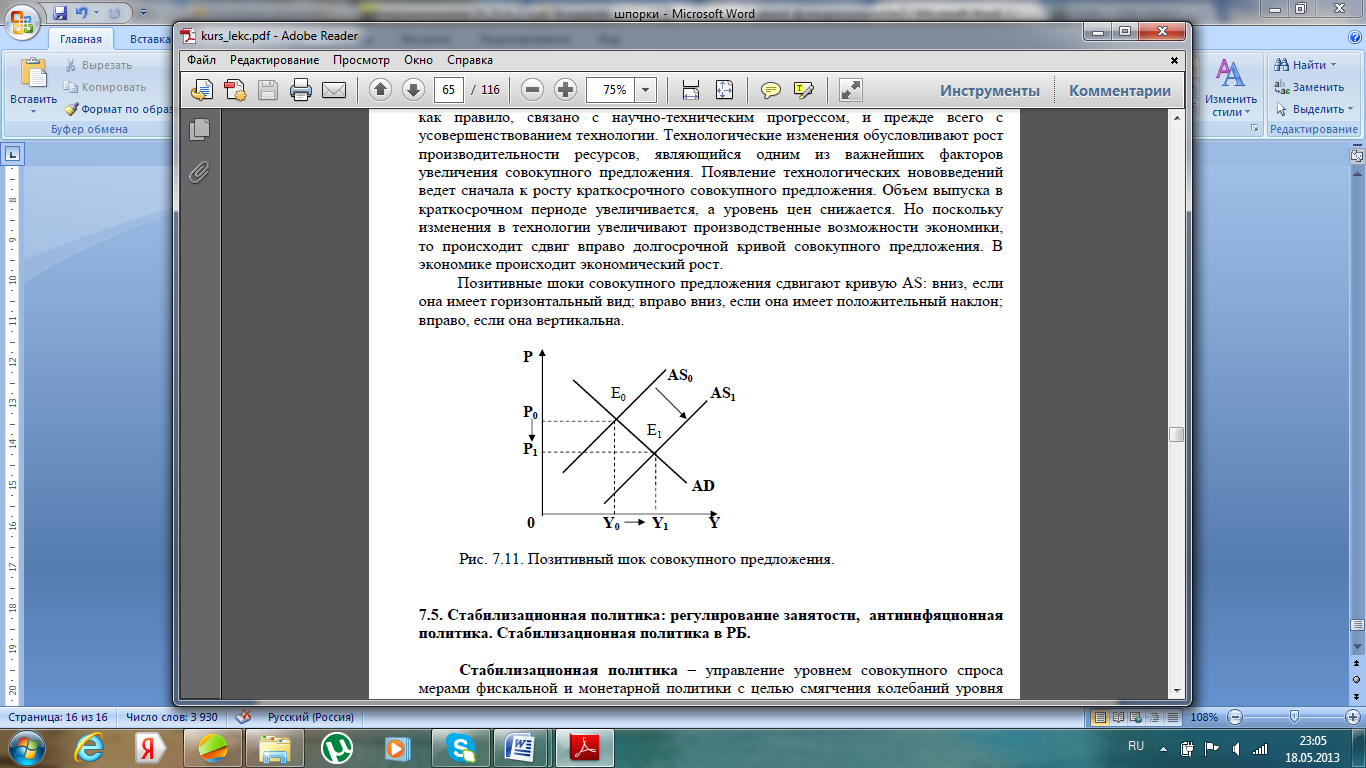Viewport: 1366px width, 768px height.
Task: Switch Word to Full Screen Reading view
Action: [1118, 717]
